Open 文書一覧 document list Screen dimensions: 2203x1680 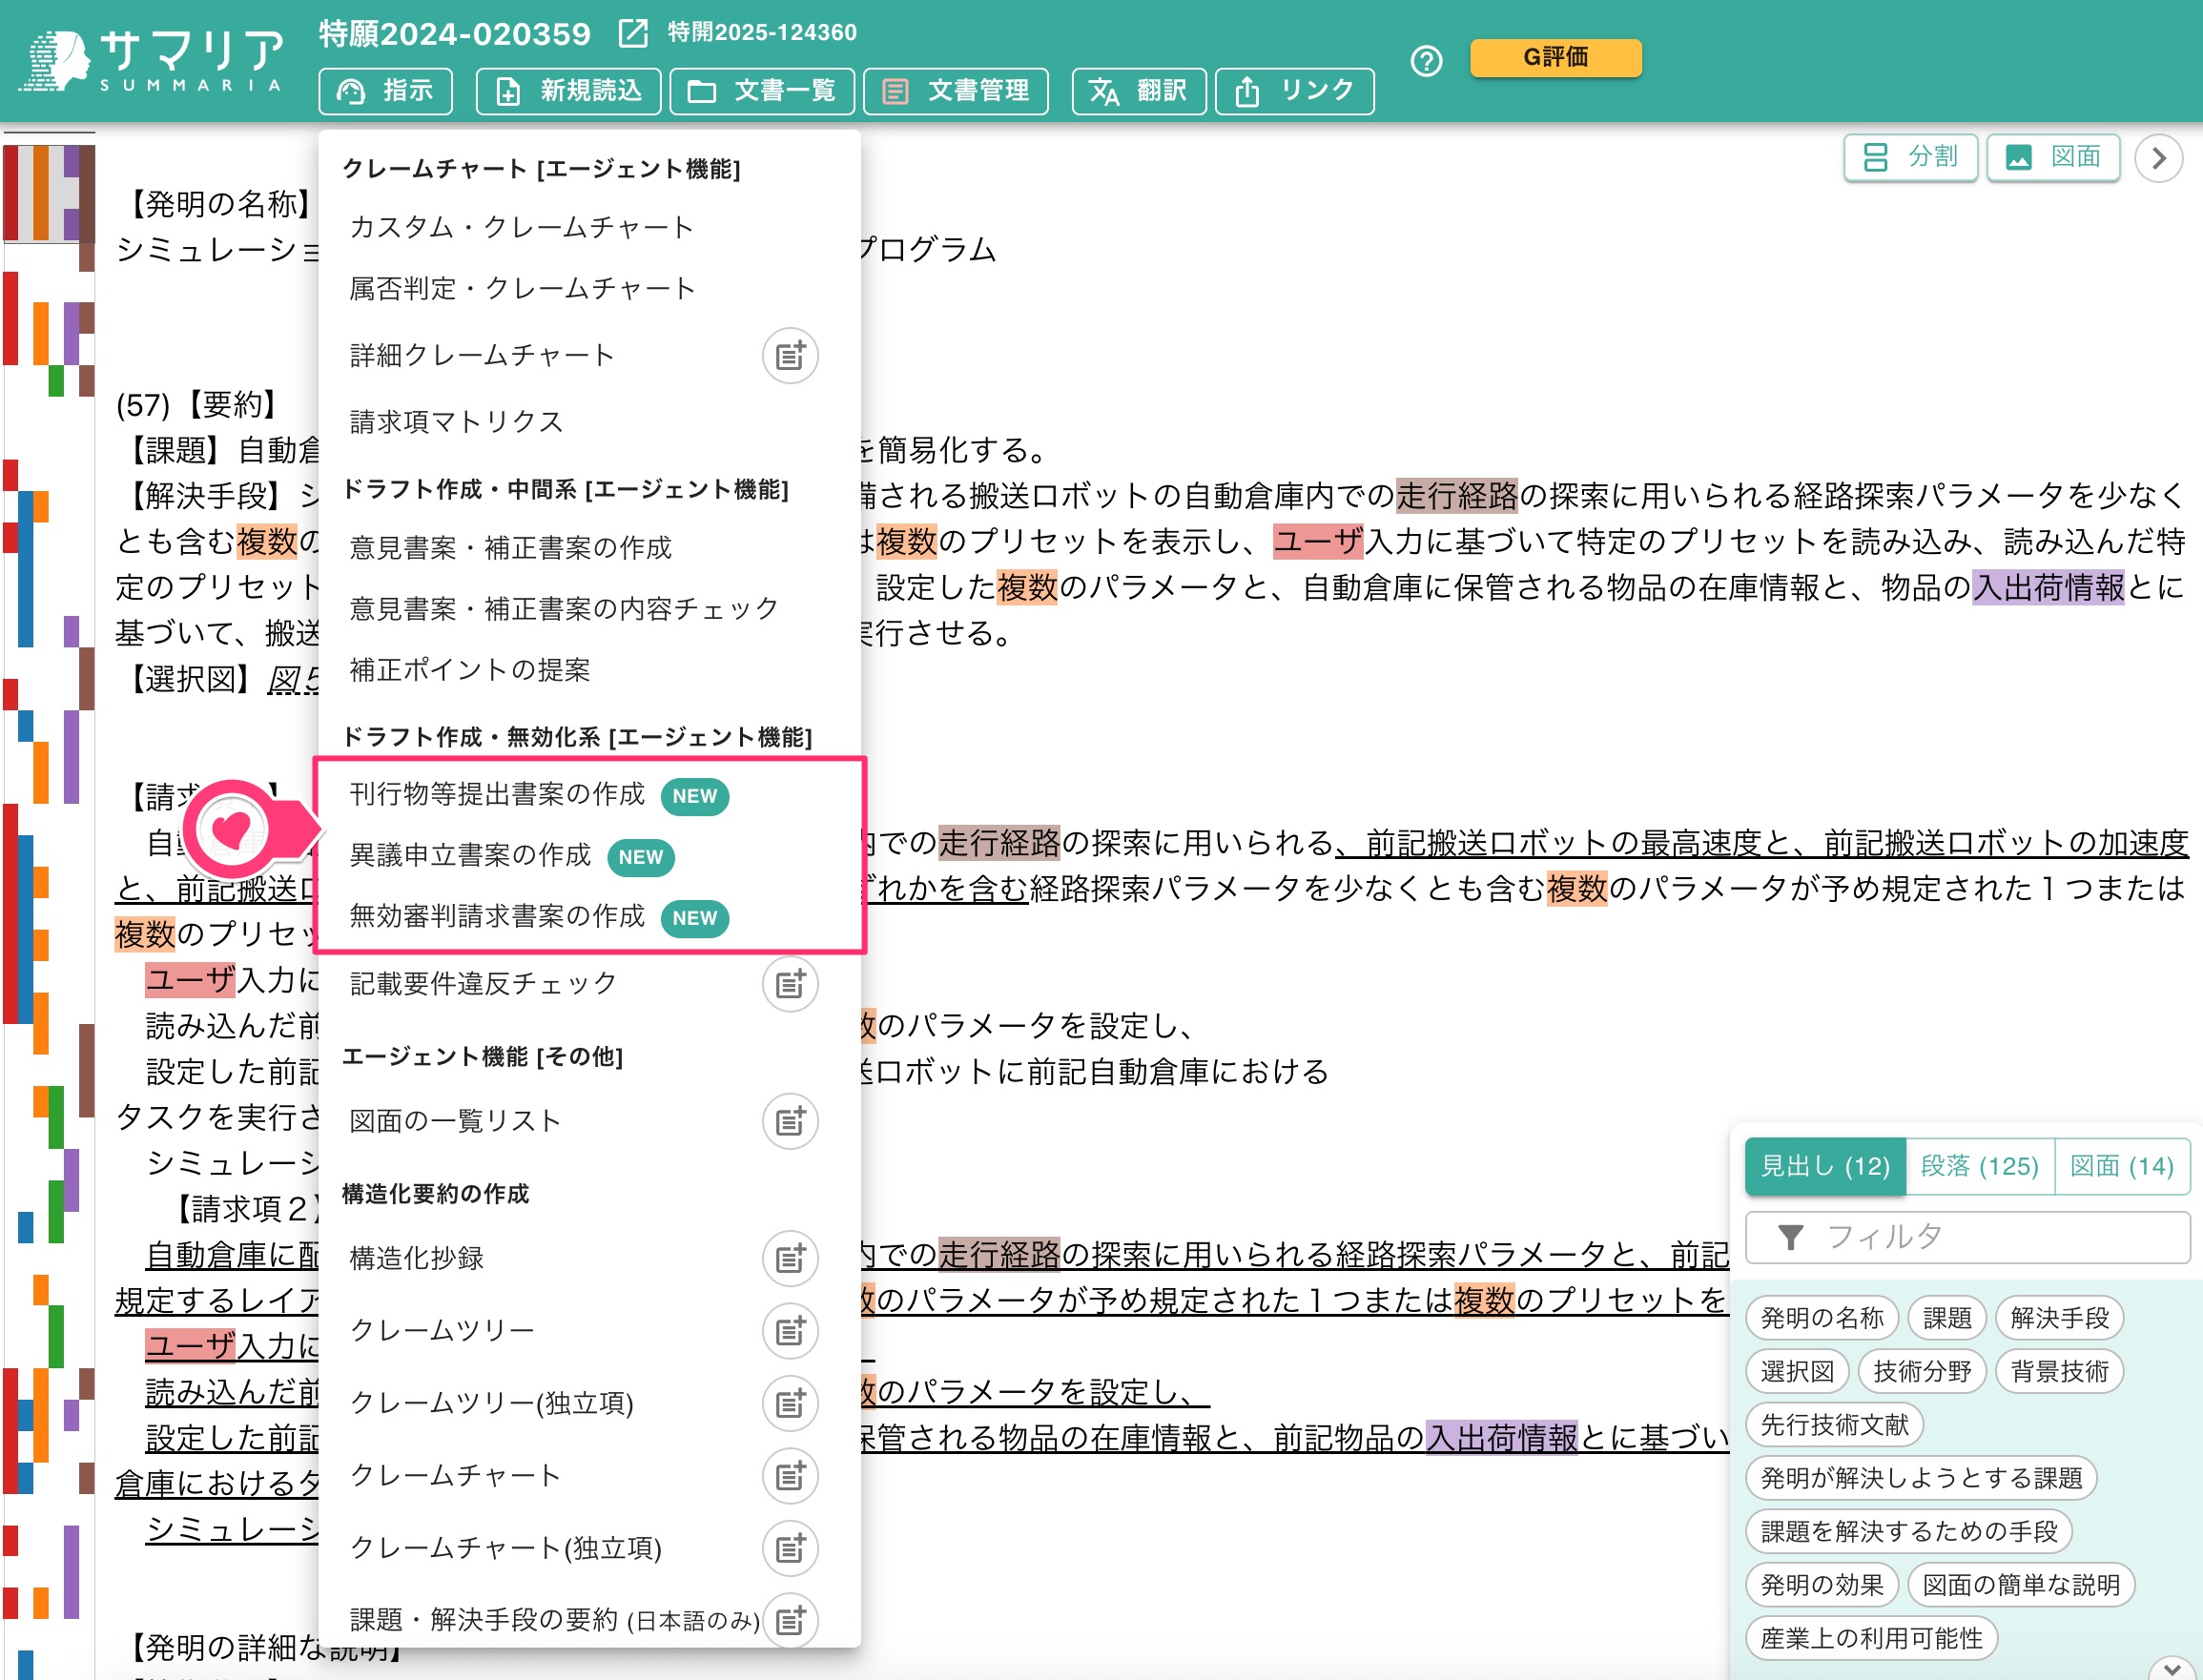tap(762, 91)
